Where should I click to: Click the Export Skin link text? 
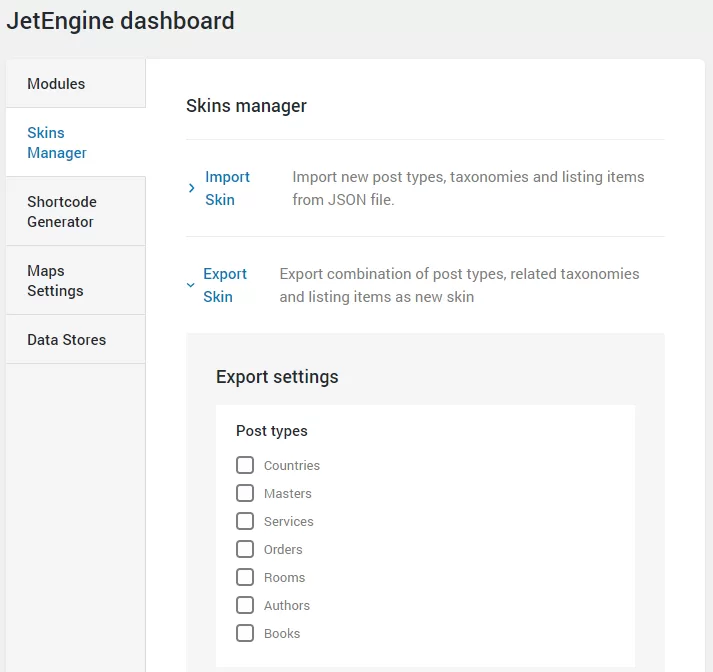click(225, 285)
